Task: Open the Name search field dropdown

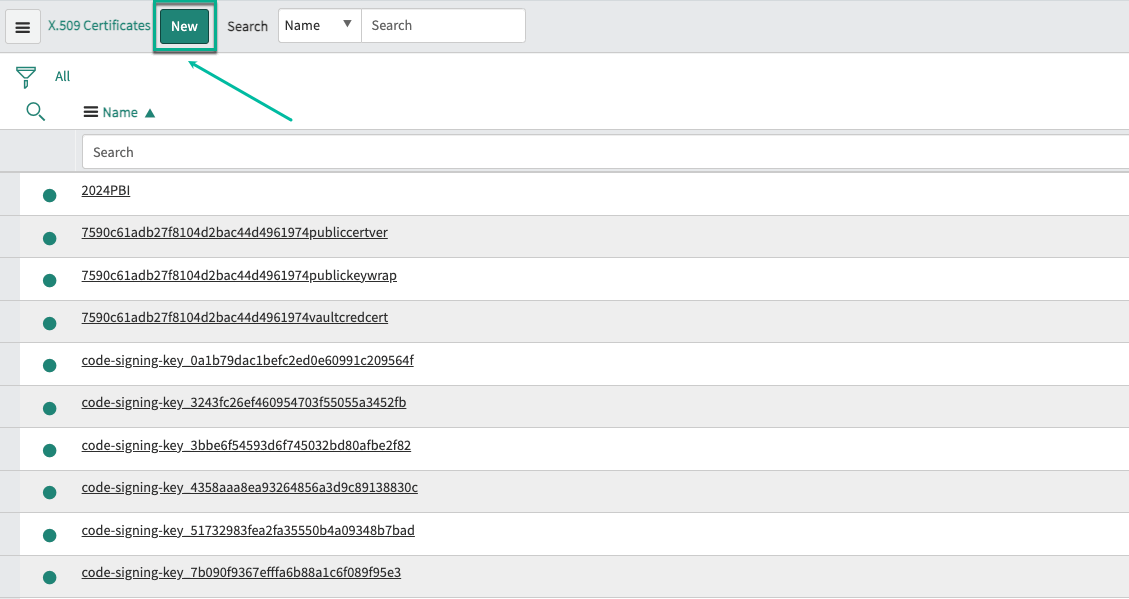Action: point(319,26)
